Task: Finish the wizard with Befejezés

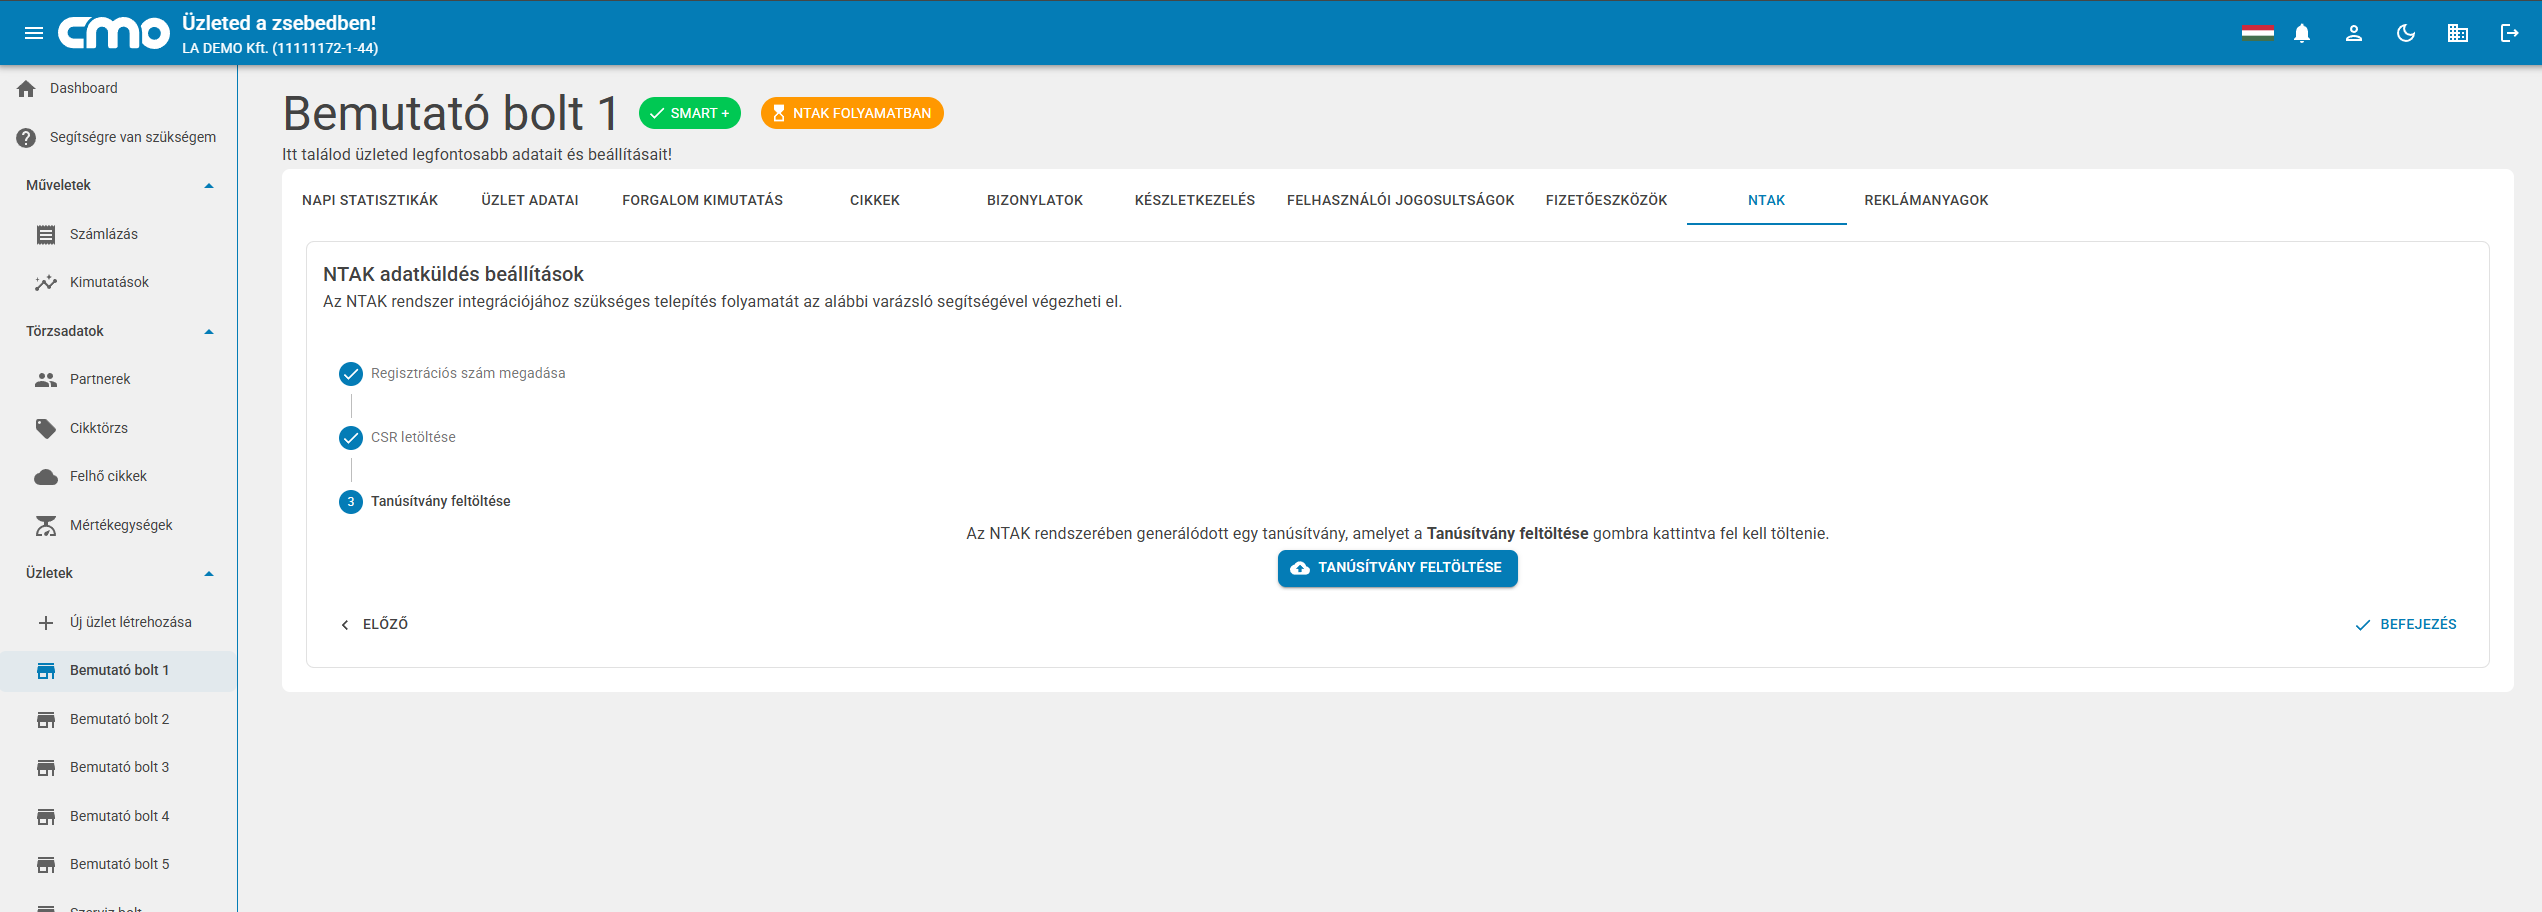Action: 2406,625
